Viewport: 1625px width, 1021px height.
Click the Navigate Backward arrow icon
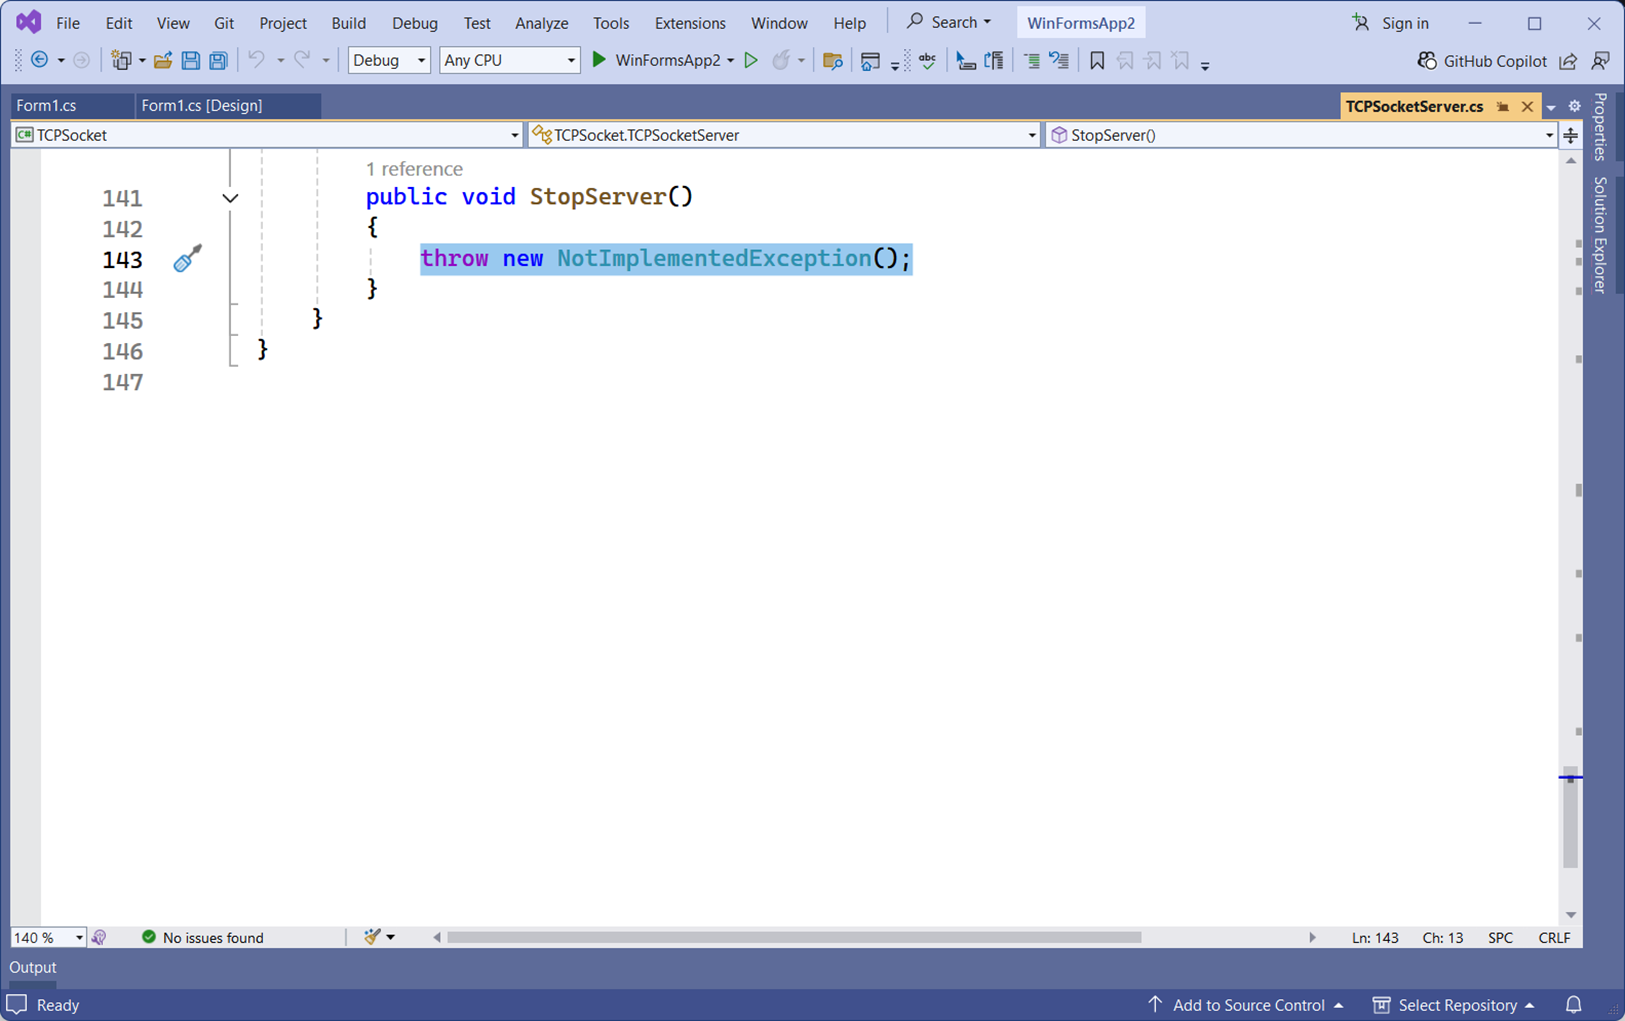tap(40, 60)
